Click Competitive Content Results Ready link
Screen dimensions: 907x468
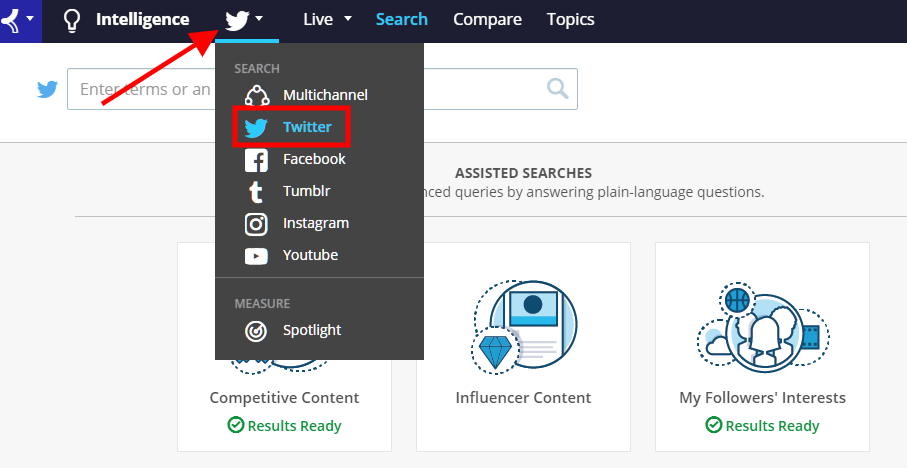284,426
